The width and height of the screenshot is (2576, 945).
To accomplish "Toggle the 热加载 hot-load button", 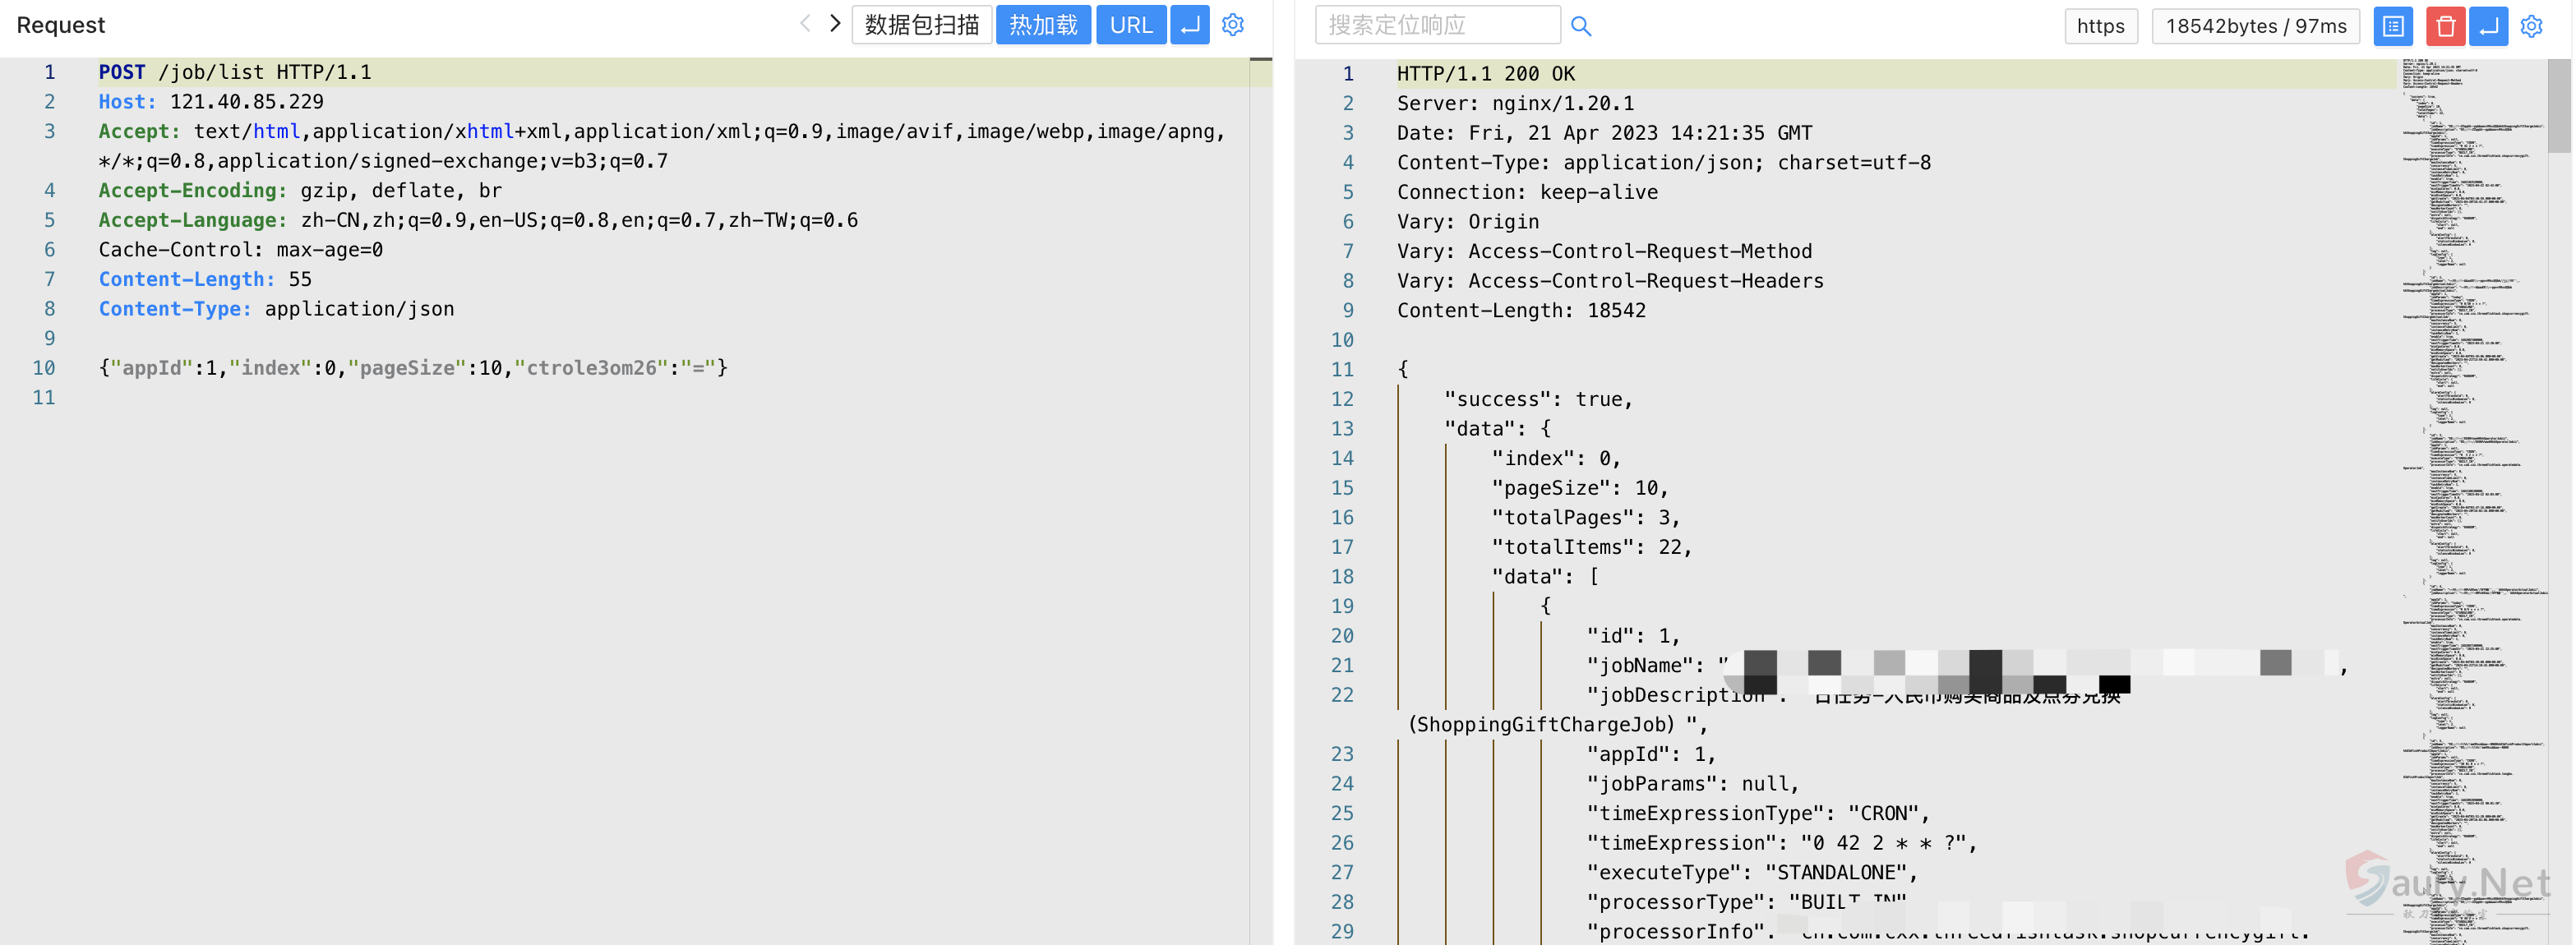I will coord(1042,25).
